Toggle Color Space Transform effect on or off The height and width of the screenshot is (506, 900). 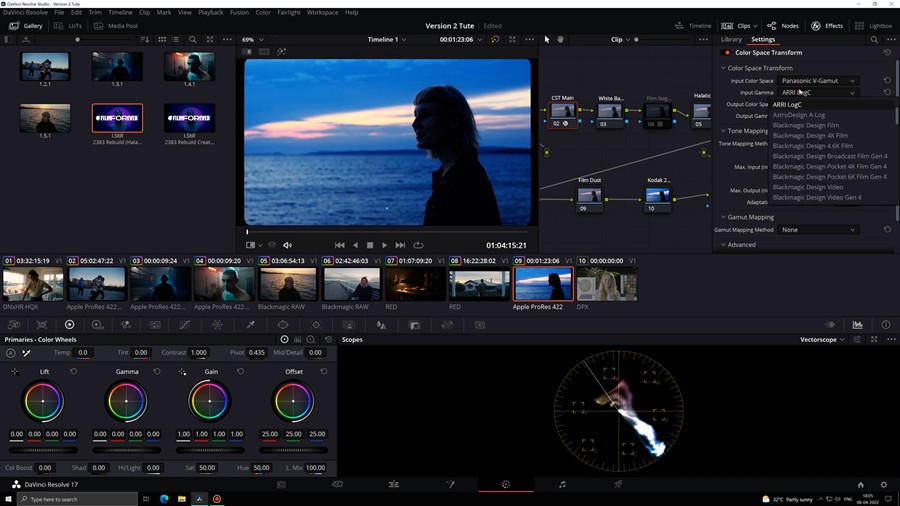click(x=728, y=53)
